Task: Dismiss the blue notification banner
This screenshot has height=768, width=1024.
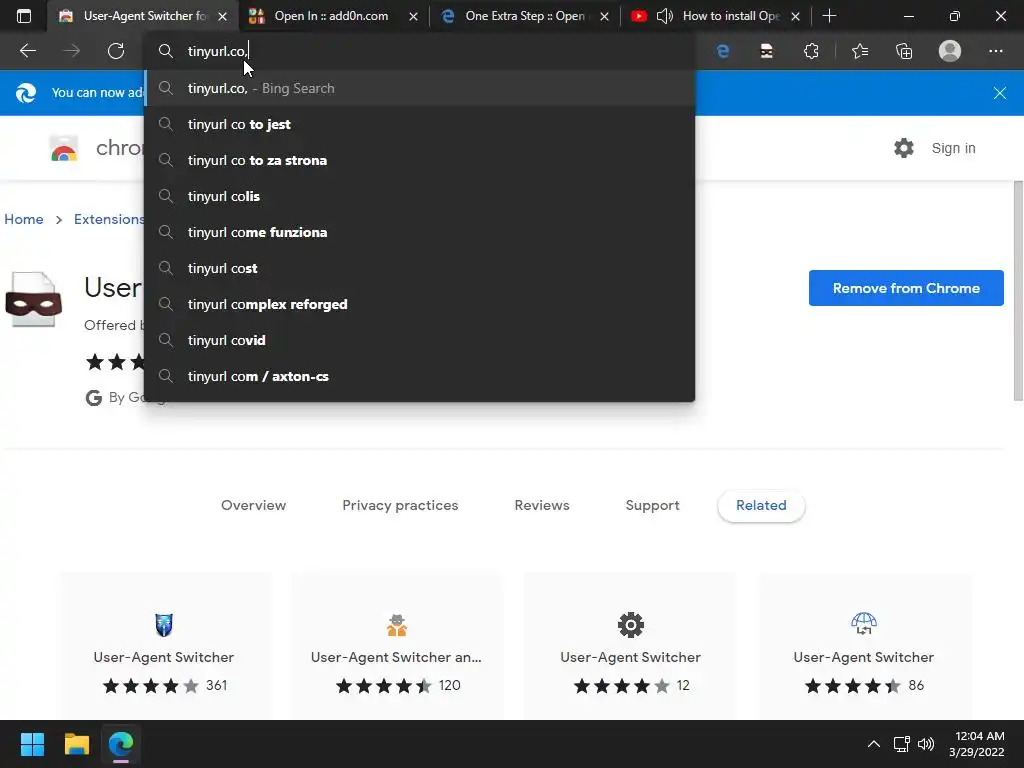Action: click(x=999, y=93)
